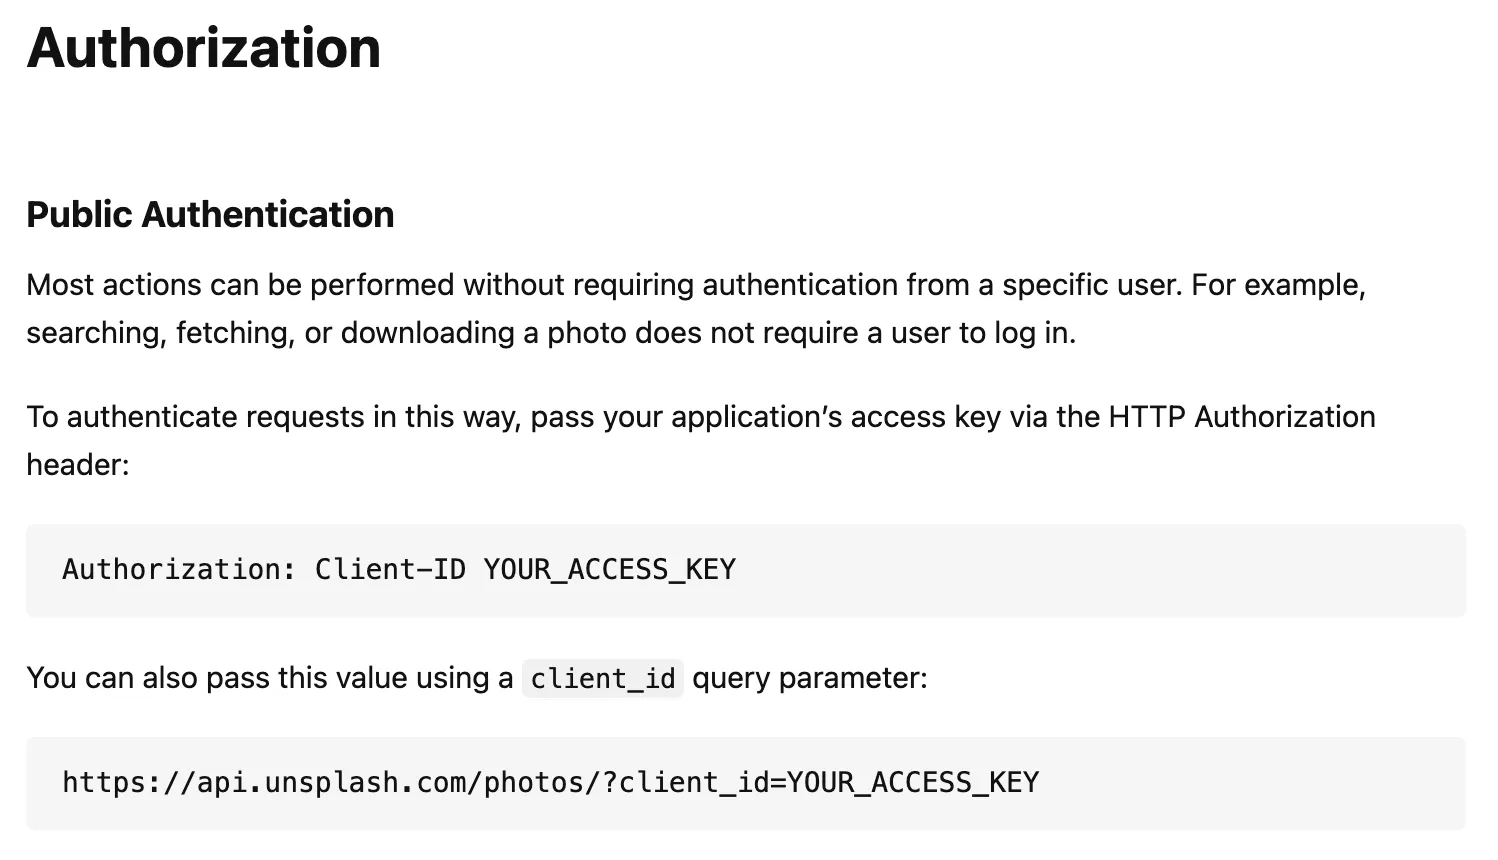Image resolution: width=1498 pixels, height=860 pixels.
Task: Select YOUR_ACCESS_KEY in the Authorization header code
Action: click(609, 570)
